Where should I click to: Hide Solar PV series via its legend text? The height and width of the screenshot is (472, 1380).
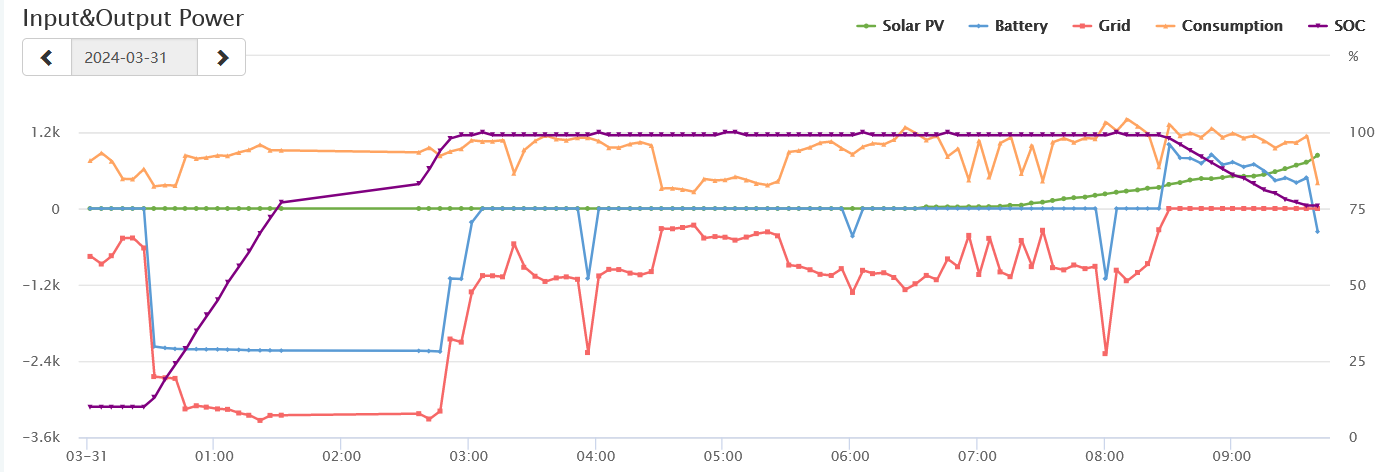912,26
